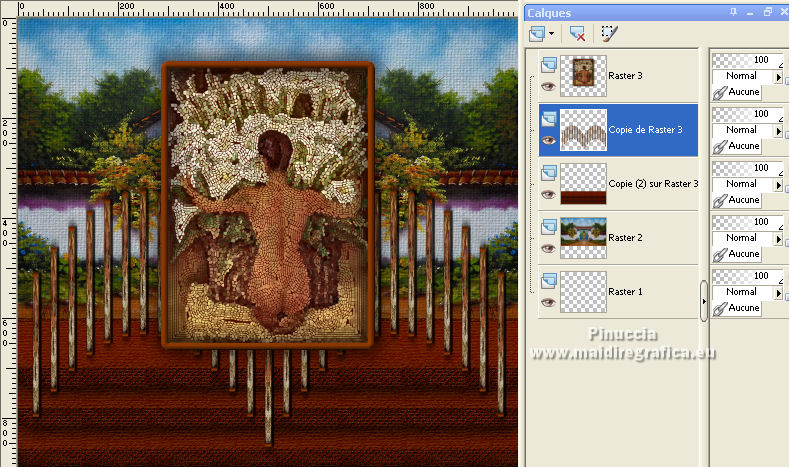Click the Edit Selection icon
Screen dimensions: 789x467
(x=609, y=34)
